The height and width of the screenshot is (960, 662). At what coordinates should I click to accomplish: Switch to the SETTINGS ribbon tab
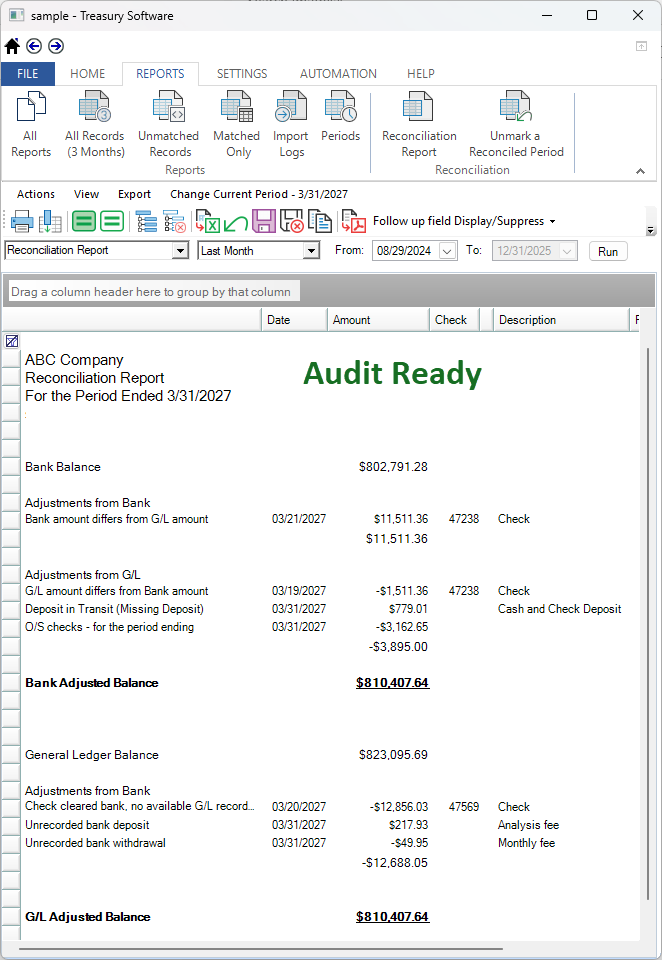[242, 74]
